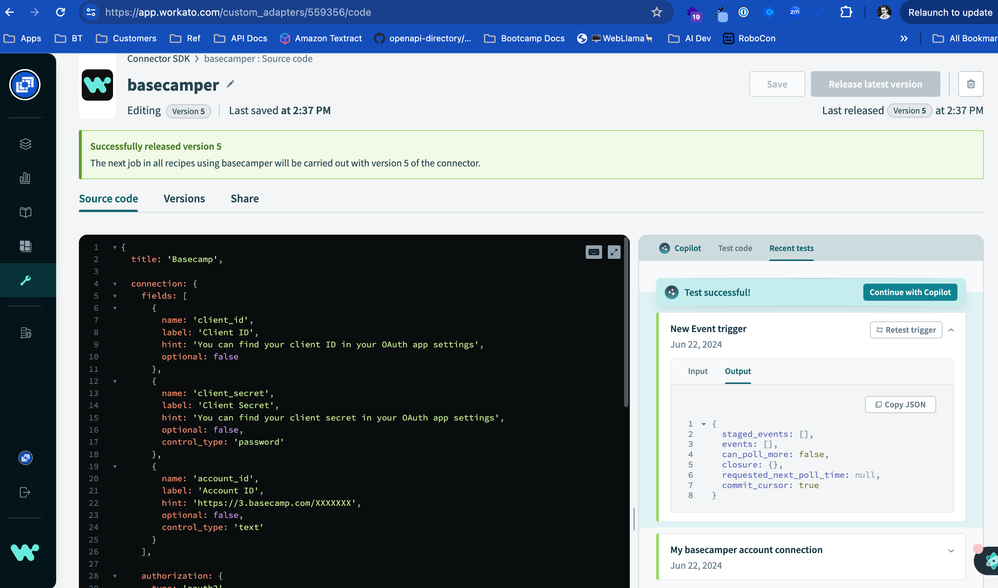The image size is (998, 588).
Task: Click the pencil icon beside basecamper
Action: pos(231,84)
